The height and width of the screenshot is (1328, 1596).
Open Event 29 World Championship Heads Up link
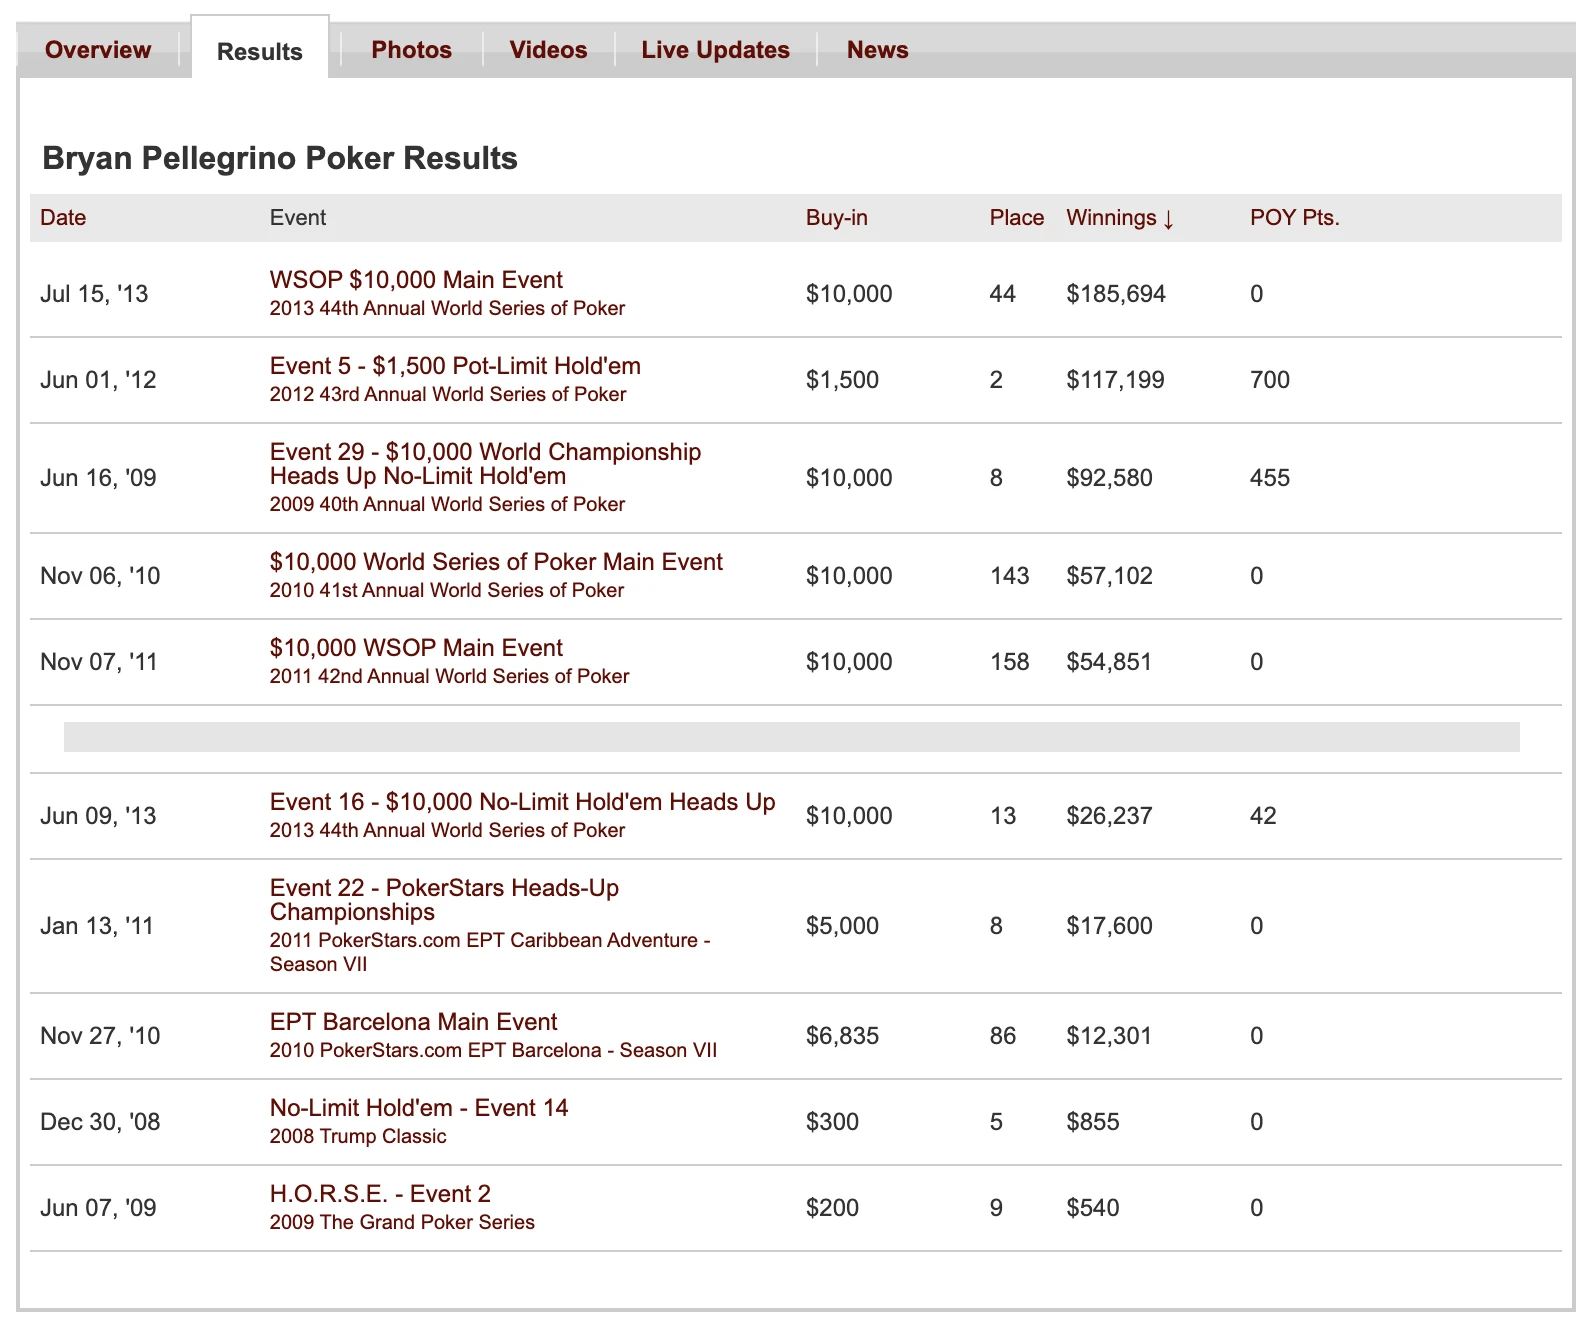click(485, 464)
